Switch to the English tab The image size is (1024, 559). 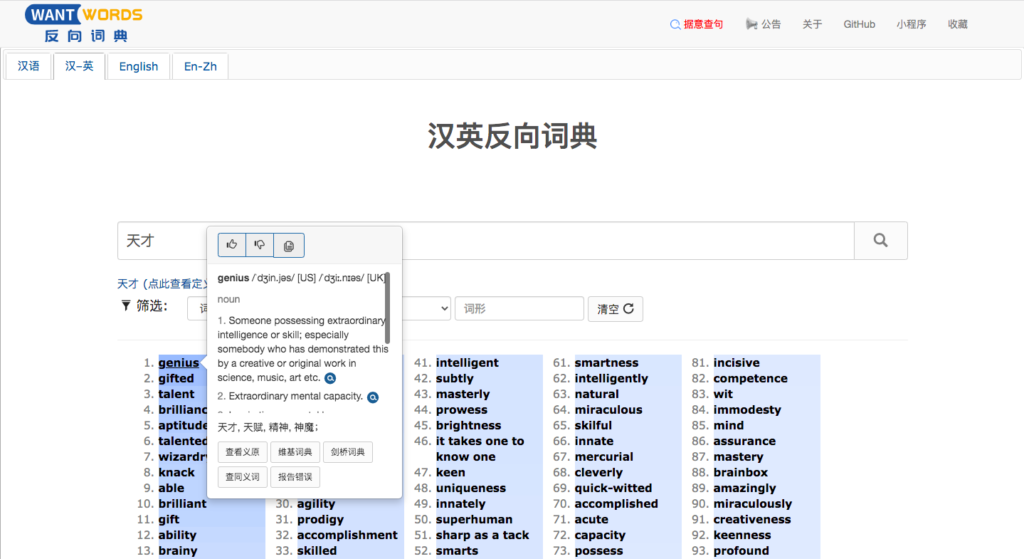tap(138, 66)
